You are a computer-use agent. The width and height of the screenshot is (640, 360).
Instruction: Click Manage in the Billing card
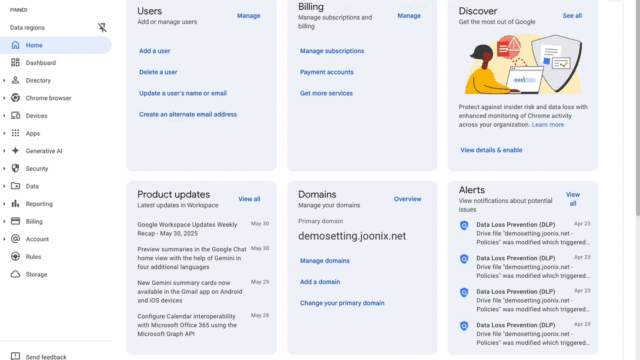[409, 16]
